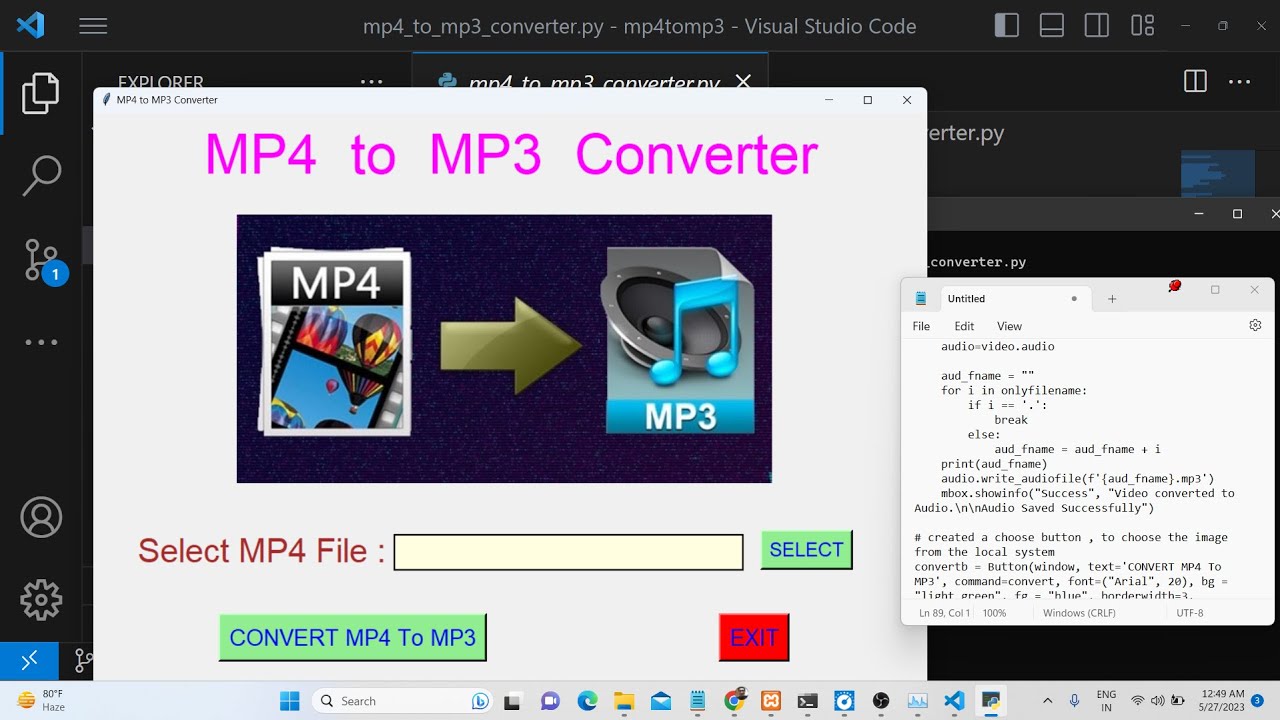Click the Split Editor Right icon

[x=1195, y=82]
